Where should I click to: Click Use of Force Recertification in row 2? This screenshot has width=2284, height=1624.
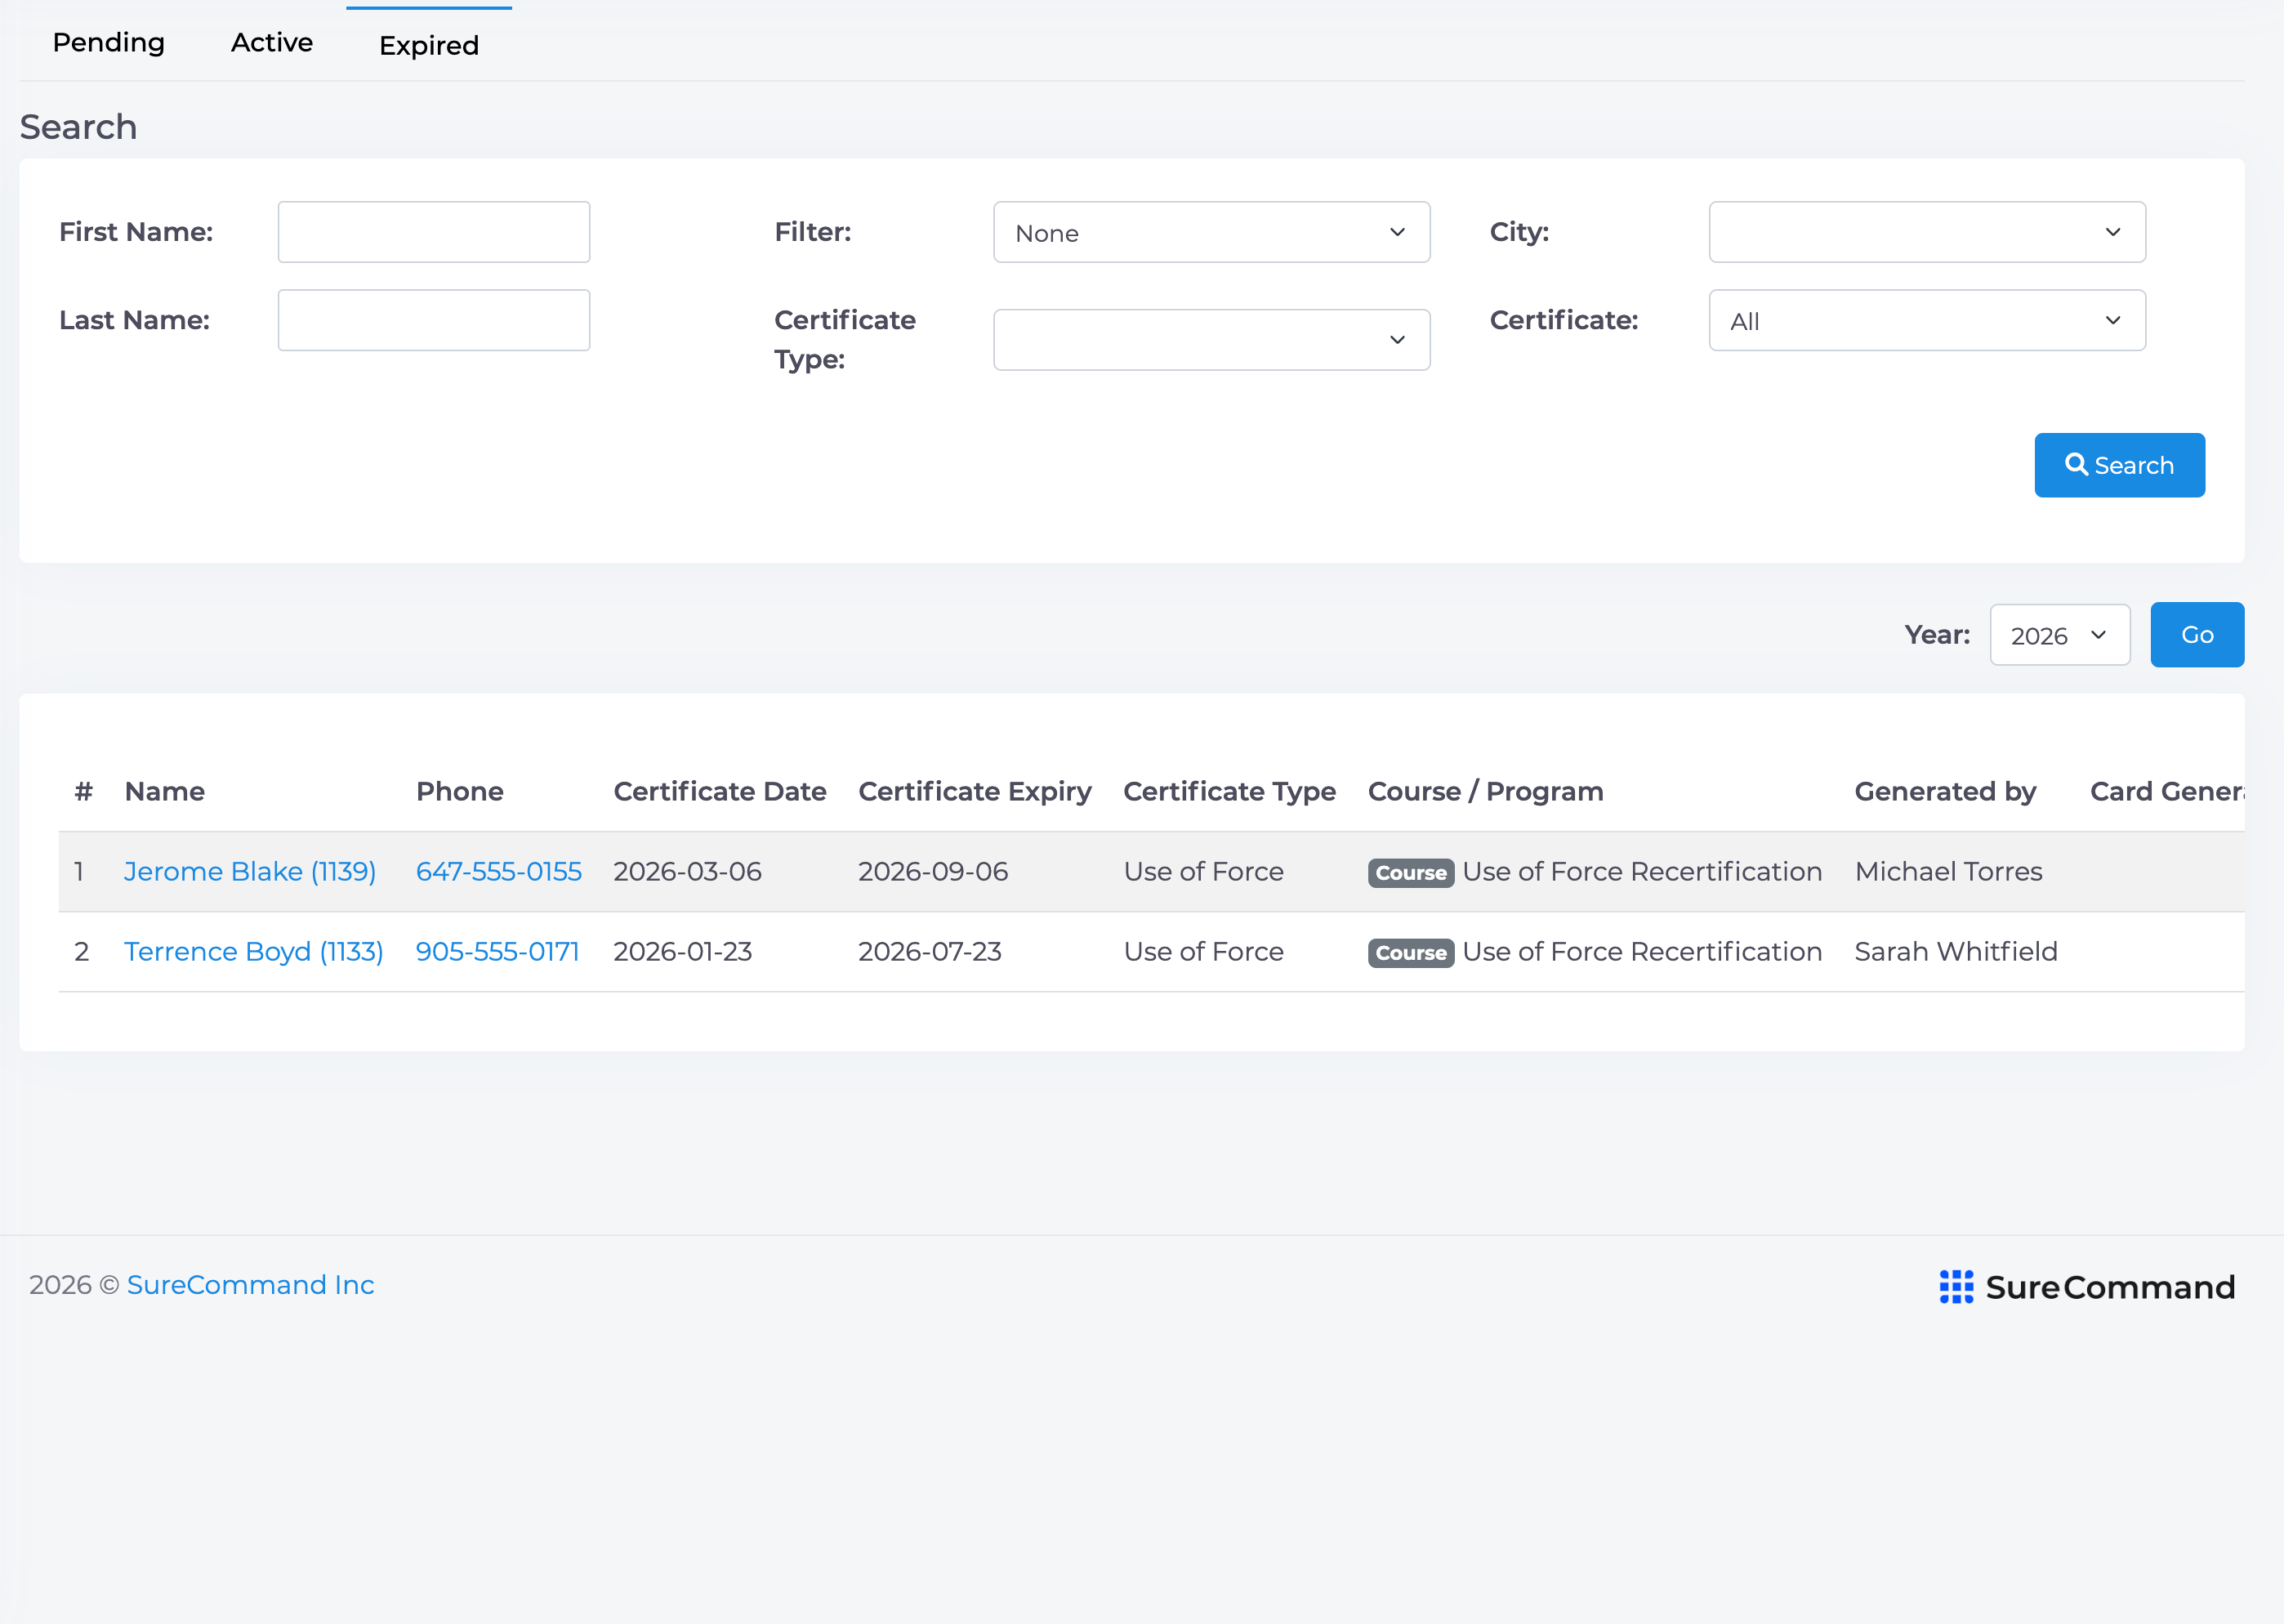click(1642, 952)
